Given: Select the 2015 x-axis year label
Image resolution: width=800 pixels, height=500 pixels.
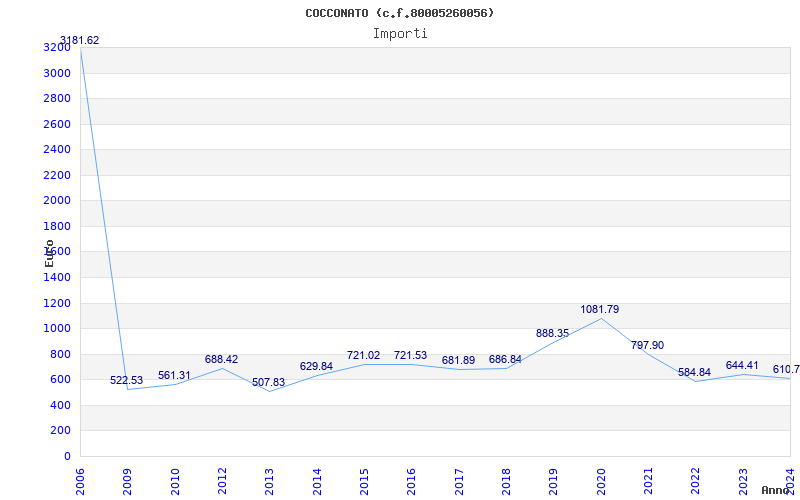Looking at the screenshot, I should click(x=364, y=482).
